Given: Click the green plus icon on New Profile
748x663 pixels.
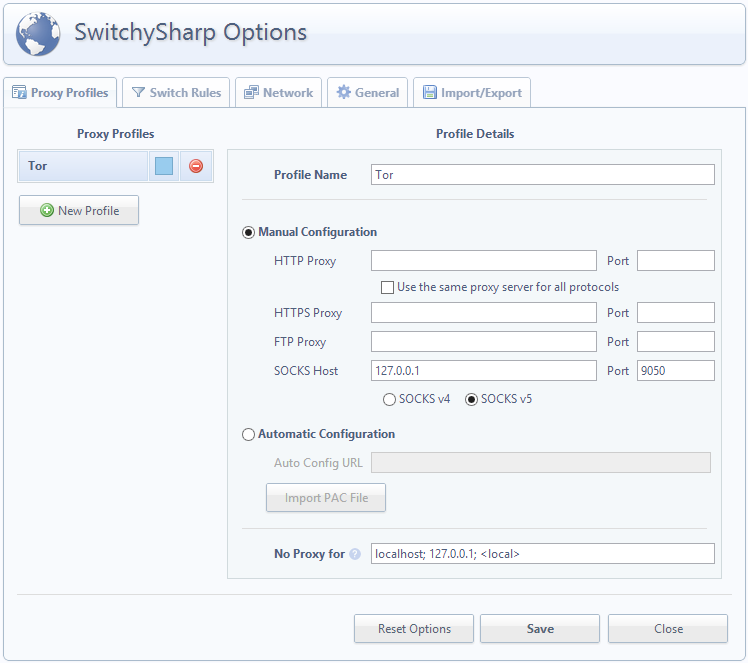Looking at the screenshot, I should pyautogui.click(x=47, y=210).
